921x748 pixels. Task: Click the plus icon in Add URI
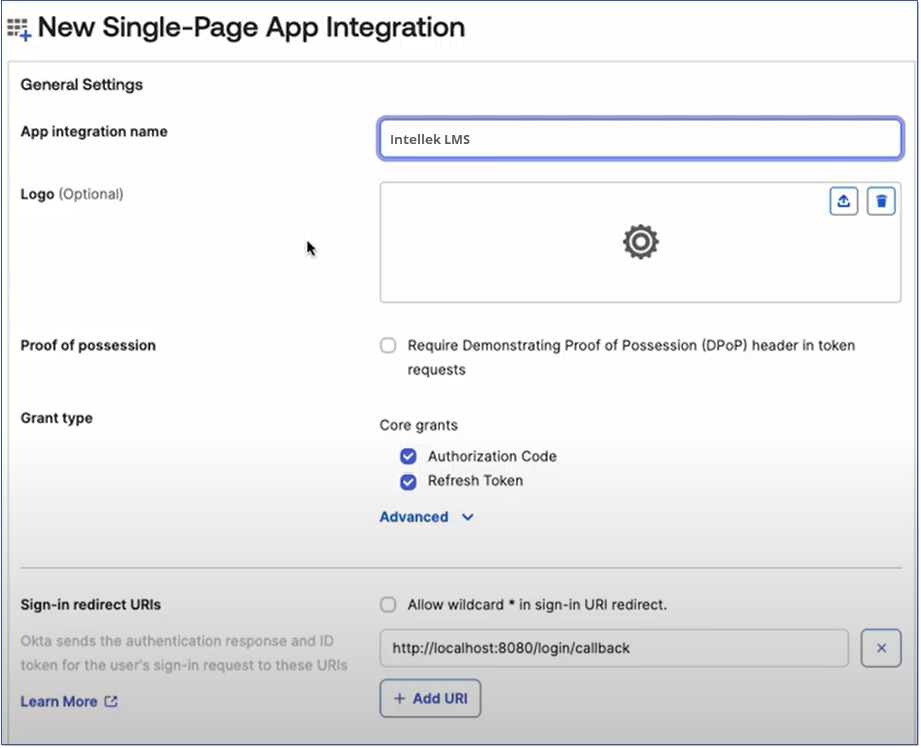[x=399, y=698]
